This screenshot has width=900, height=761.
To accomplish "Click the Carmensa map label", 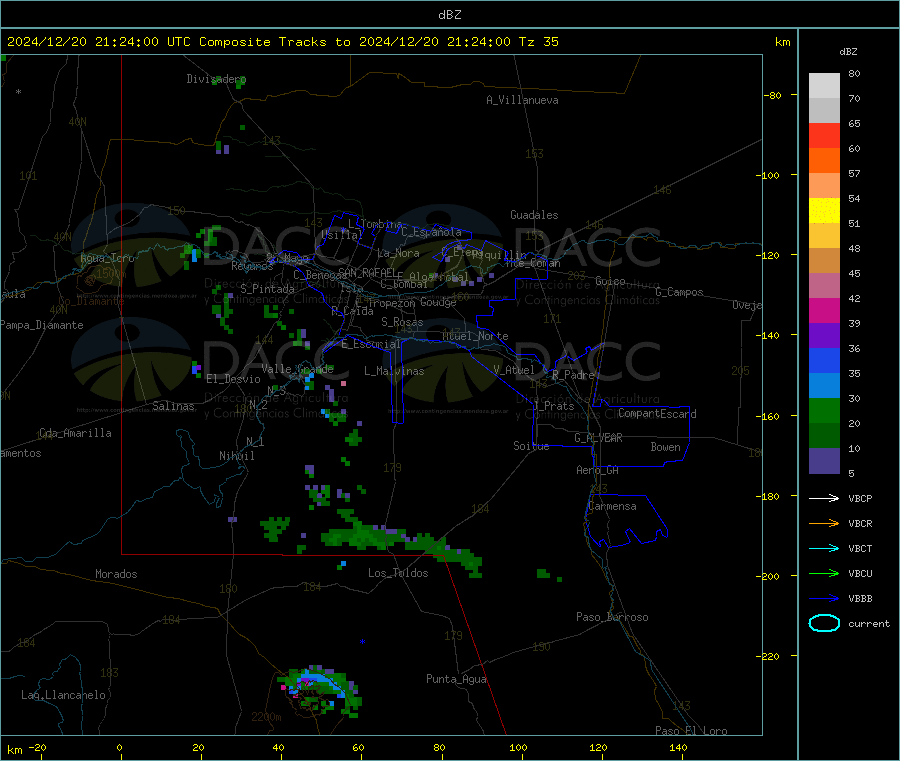I will 612,506.
